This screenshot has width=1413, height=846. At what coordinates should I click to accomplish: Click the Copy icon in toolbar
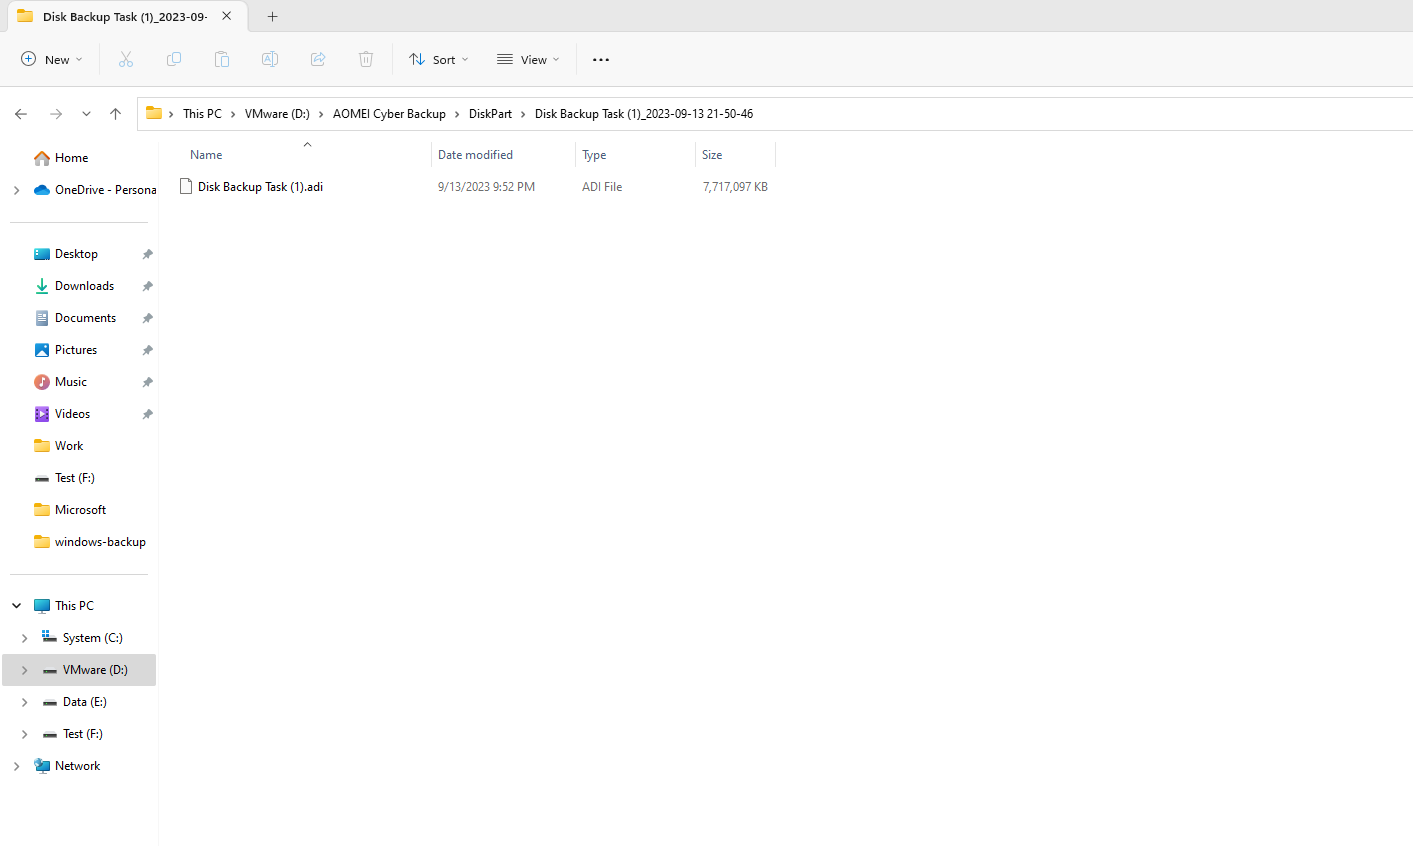(x=174, y=59)
